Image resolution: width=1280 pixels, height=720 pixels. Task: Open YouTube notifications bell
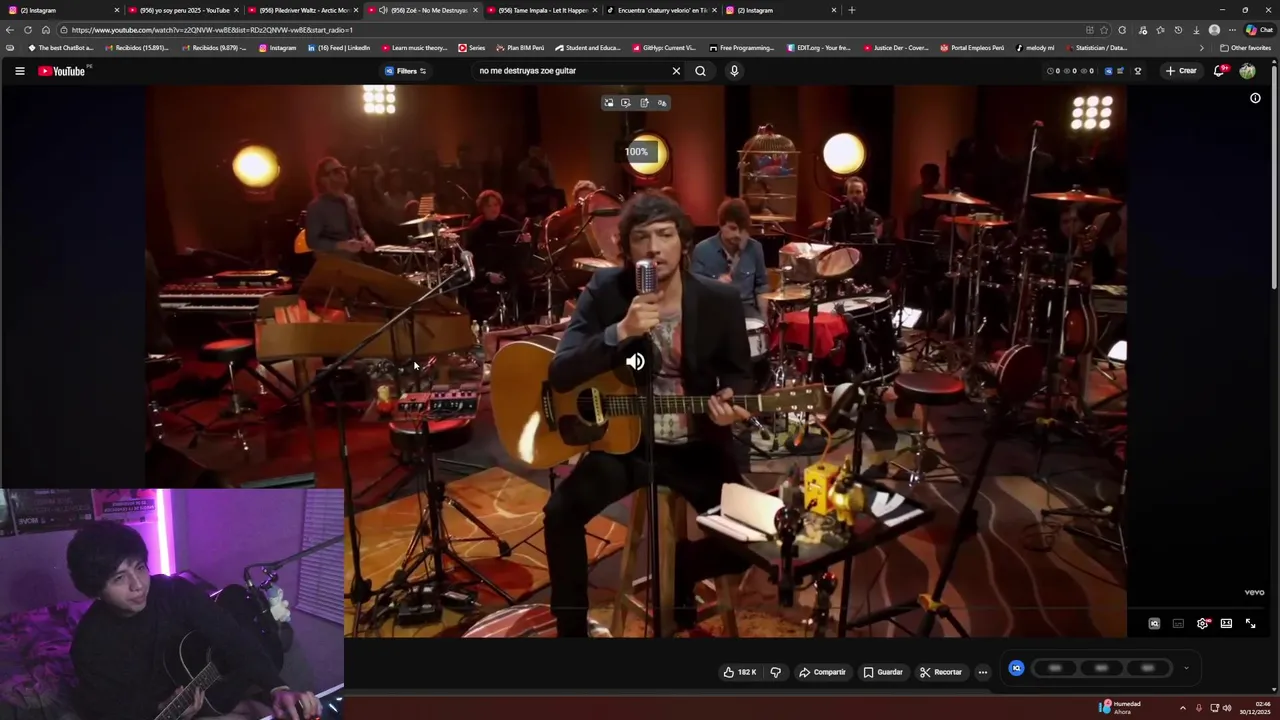click(x=1219, y=71)
